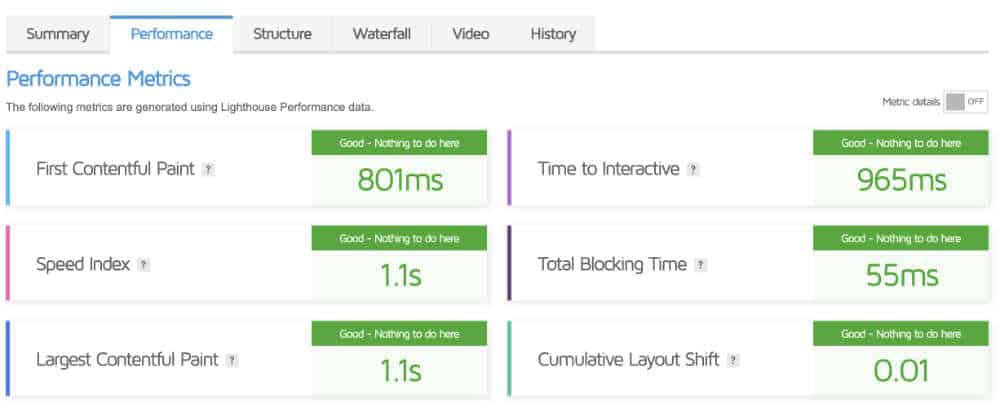Open the Waterfall tab
The width and height of the screenshot is (1000, 407).
point(381,34)
